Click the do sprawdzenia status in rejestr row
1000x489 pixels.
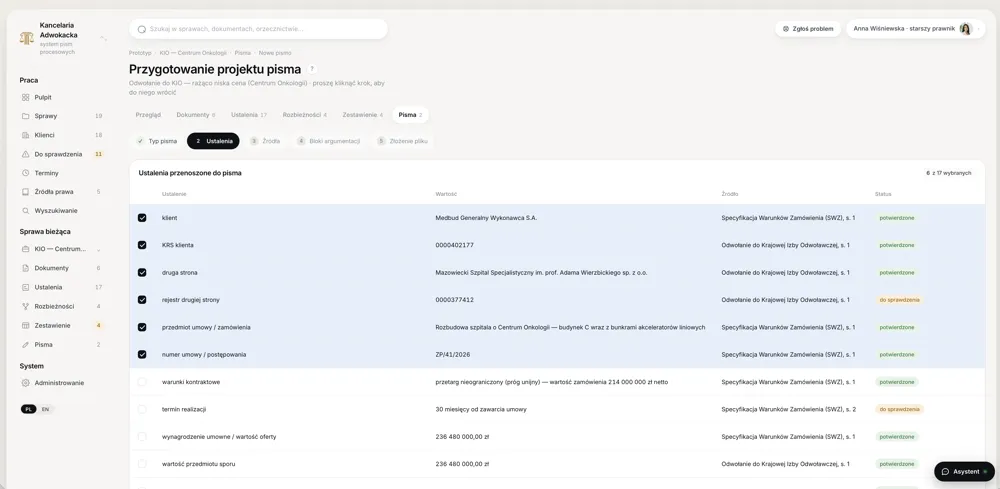[899, 300]
